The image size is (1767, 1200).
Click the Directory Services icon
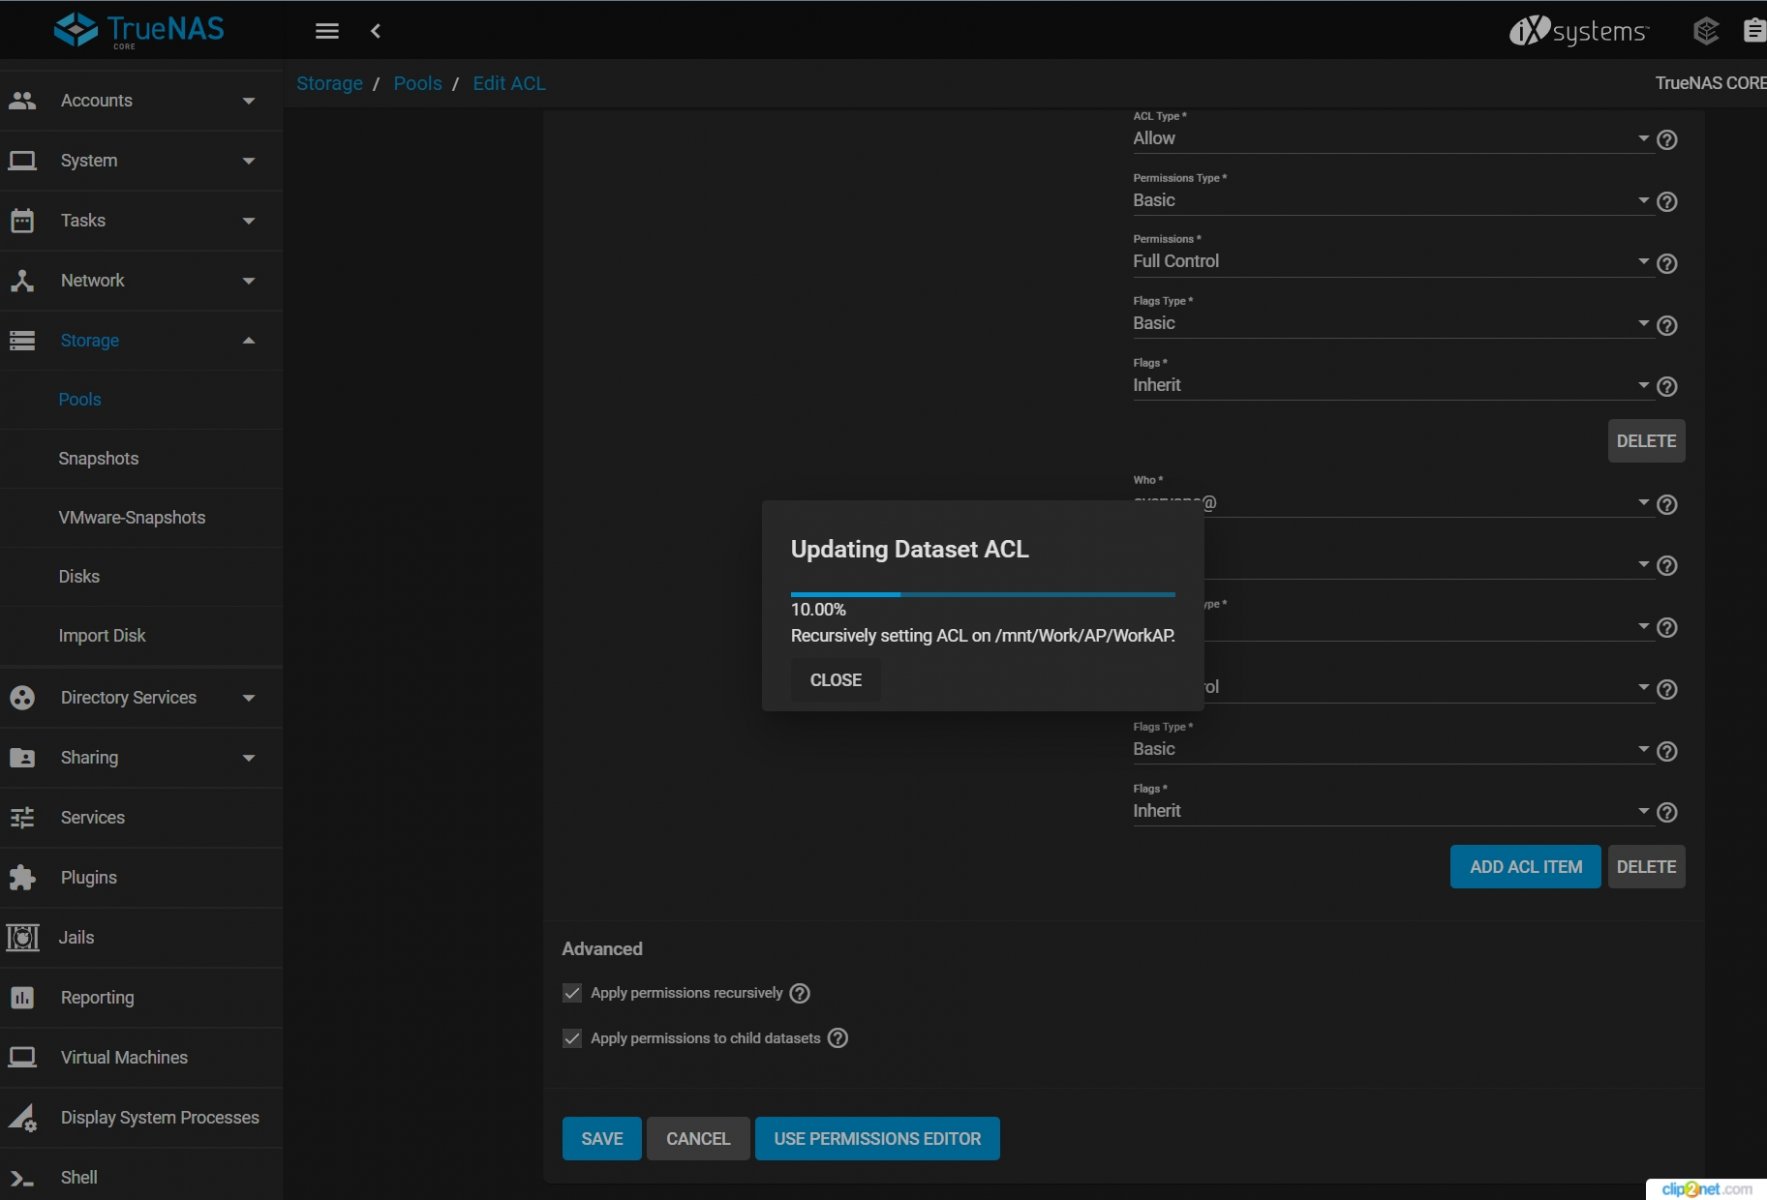tap(22, 697)
